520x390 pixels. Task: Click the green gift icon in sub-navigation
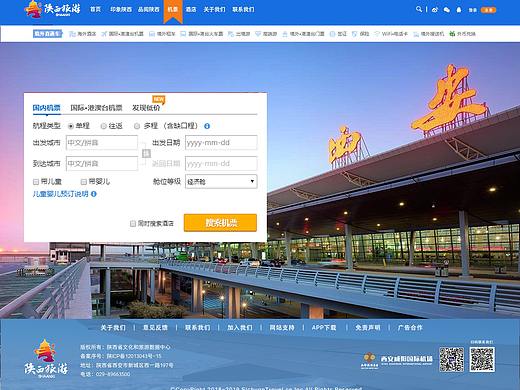[x=452, y=34]
